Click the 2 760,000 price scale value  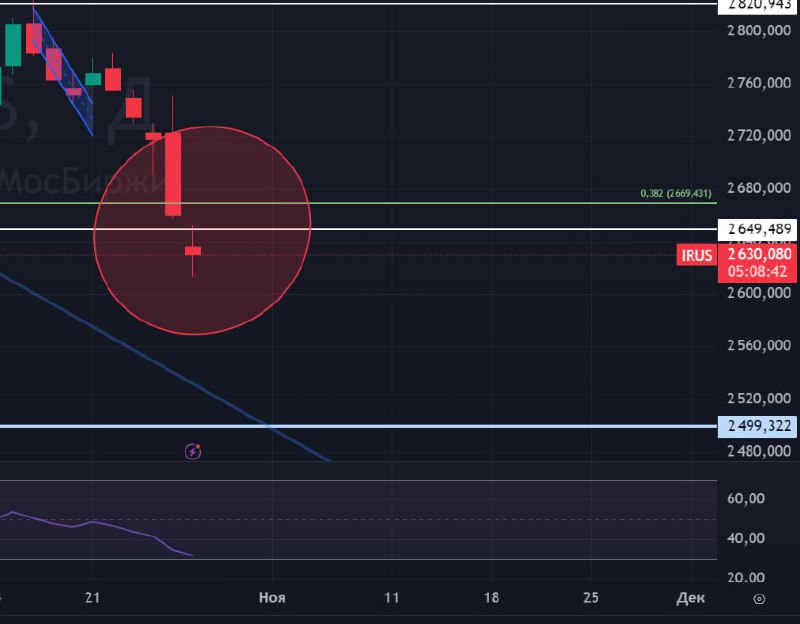coord(759,83)
